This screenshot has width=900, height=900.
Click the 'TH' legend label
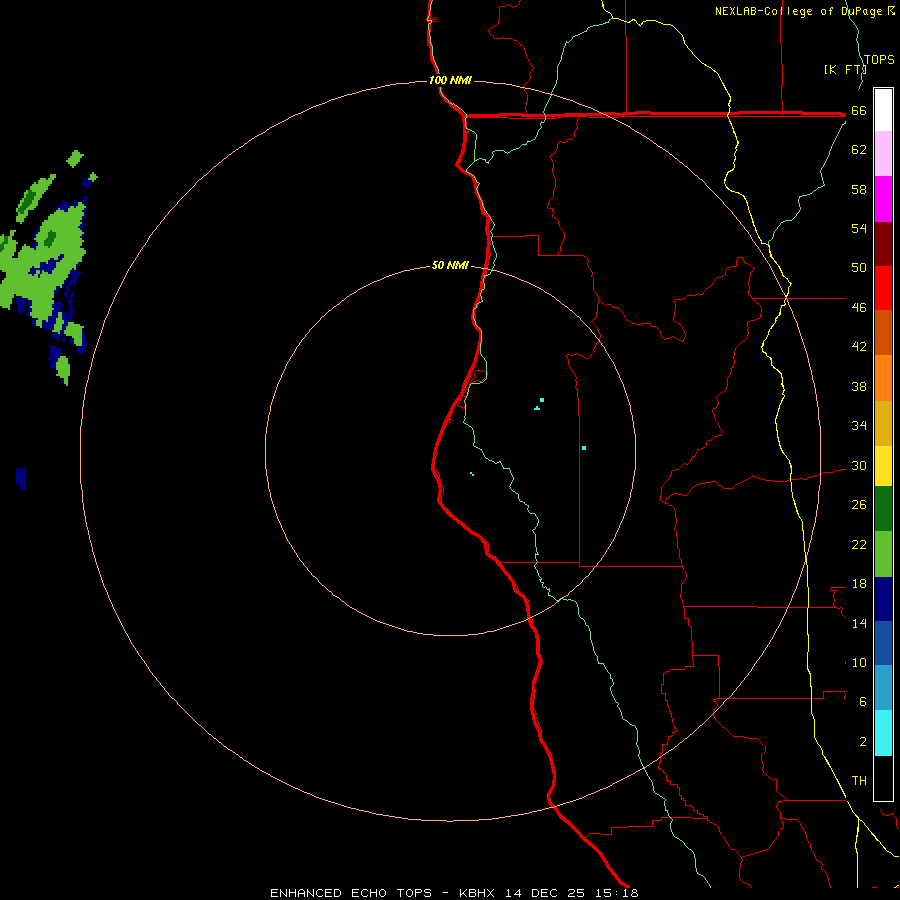(859, 780)
